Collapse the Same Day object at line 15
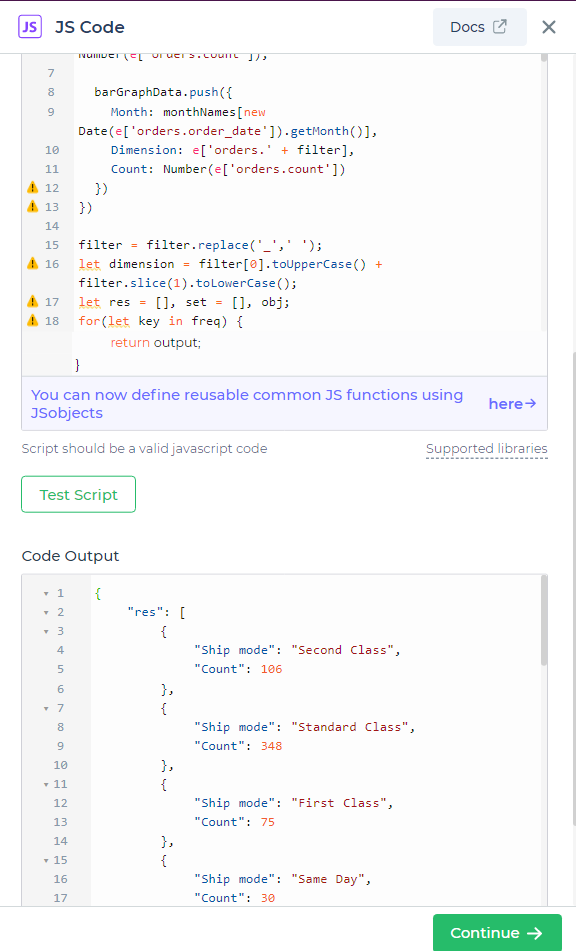The image size is (576, 951). tap(46, 861)
